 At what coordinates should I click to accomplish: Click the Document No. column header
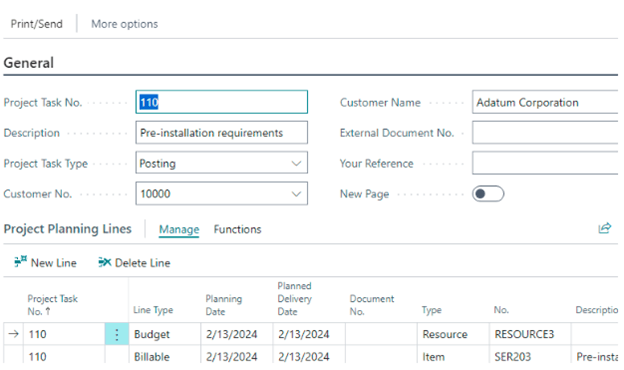tap(372, 305)
